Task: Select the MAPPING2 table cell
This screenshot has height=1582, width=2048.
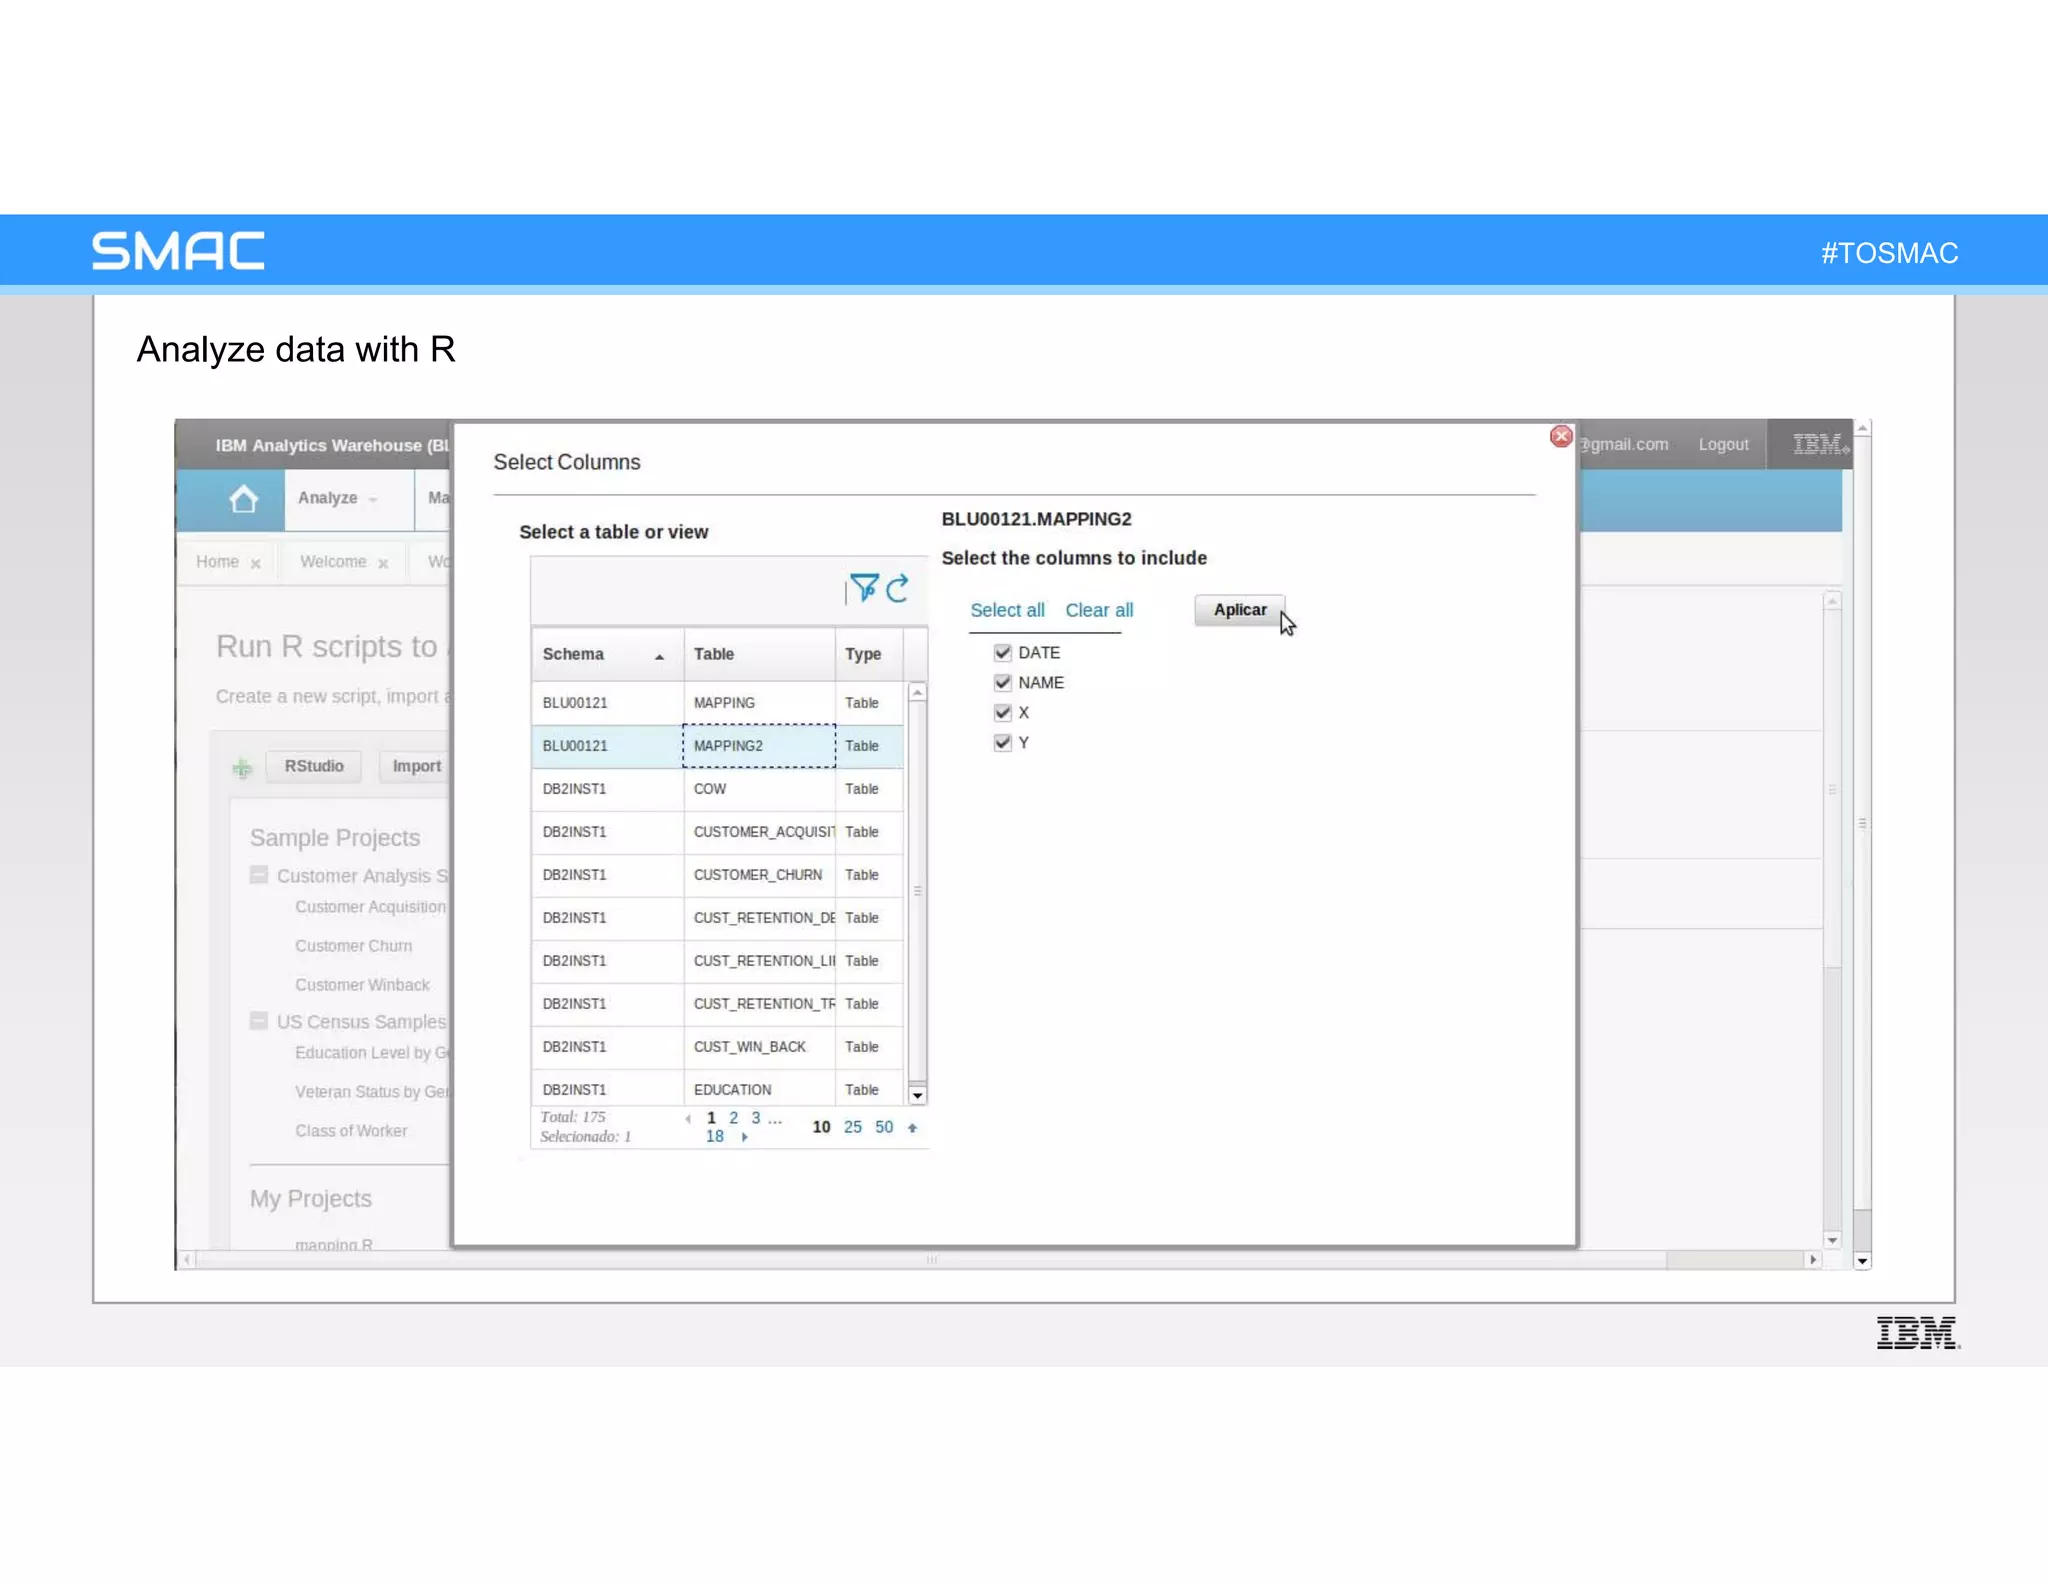Action: pos(759,746)
